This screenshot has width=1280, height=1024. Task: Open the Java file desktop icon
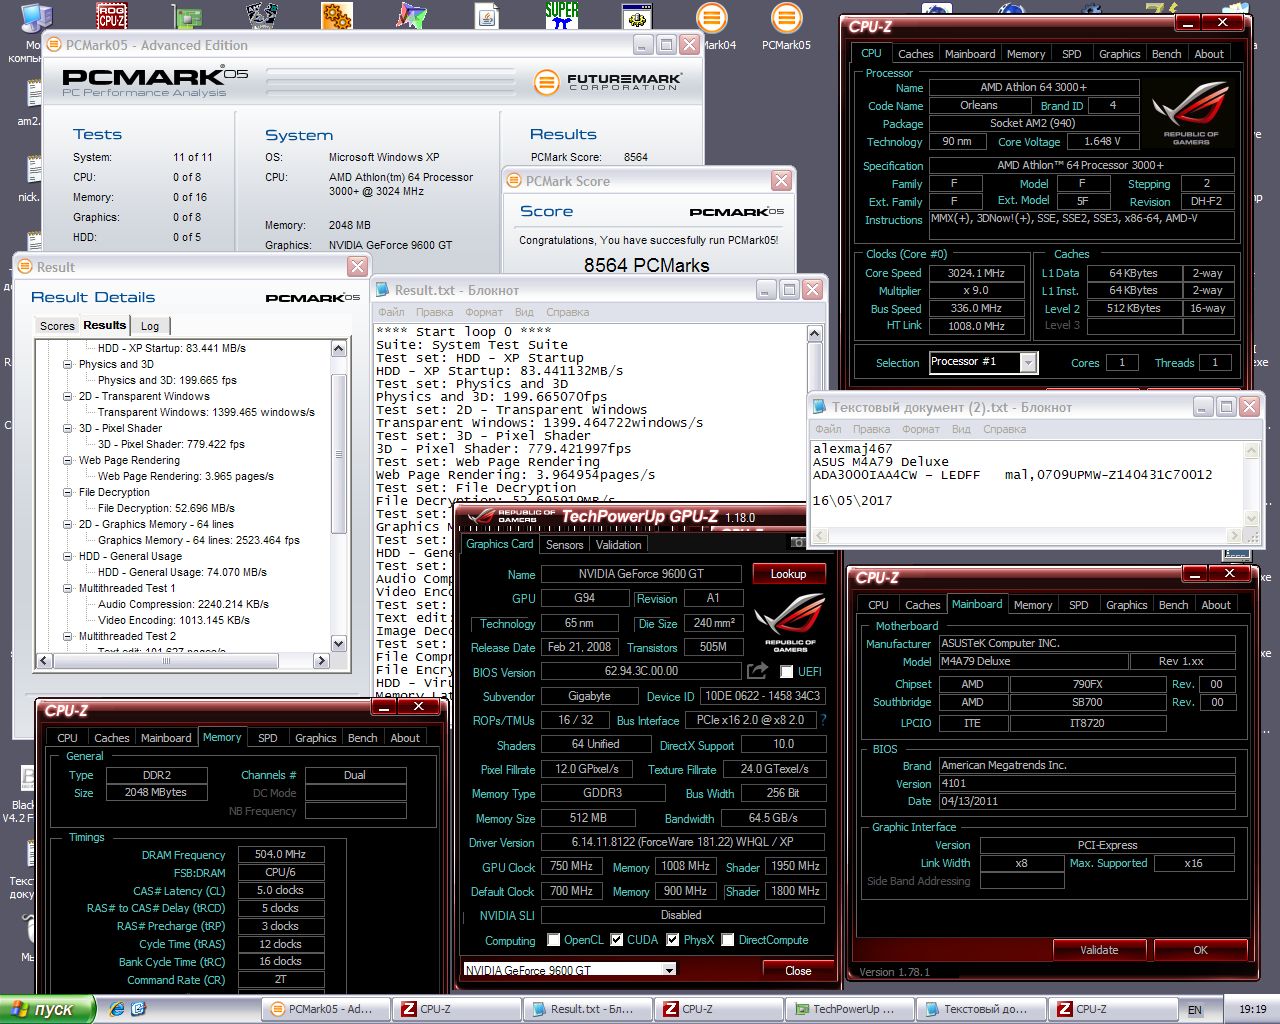tap(487, 16)
